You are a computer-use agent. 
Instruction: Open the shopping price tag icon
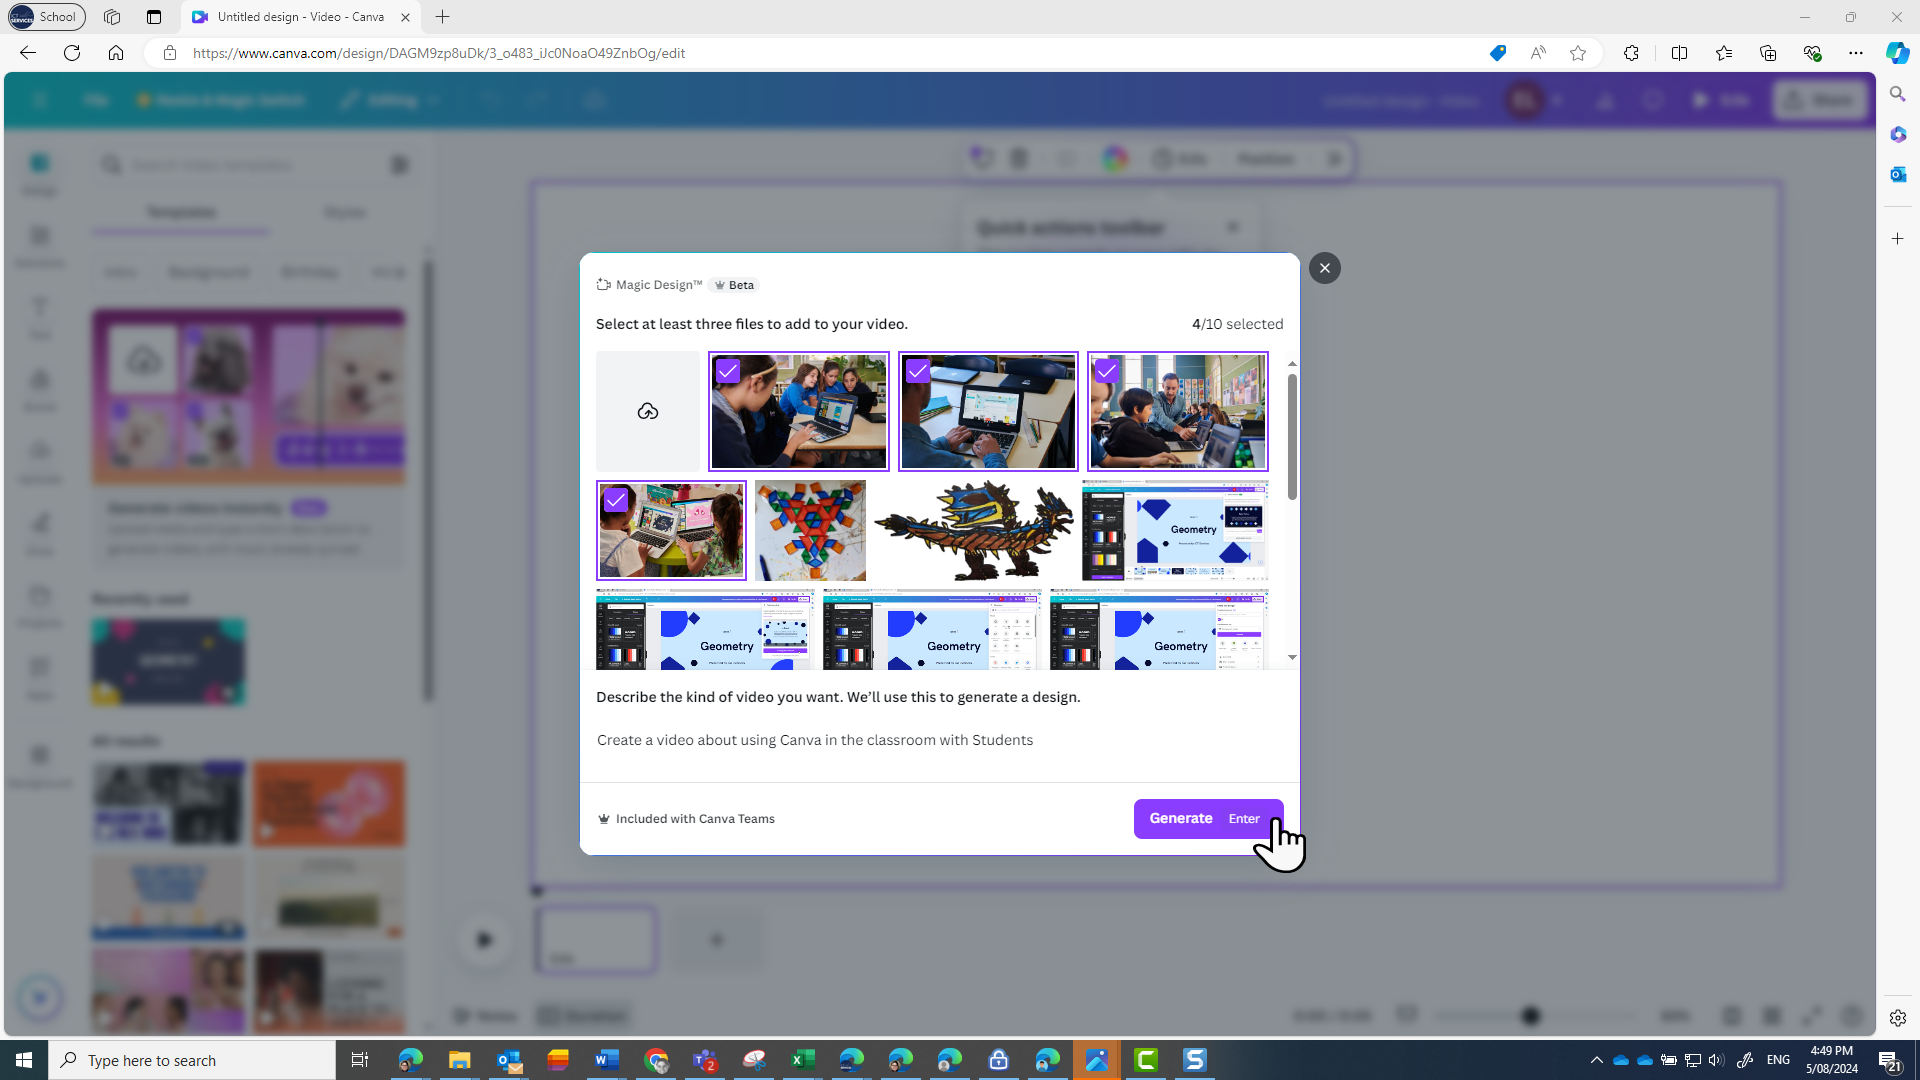[x=1497, y=53]
